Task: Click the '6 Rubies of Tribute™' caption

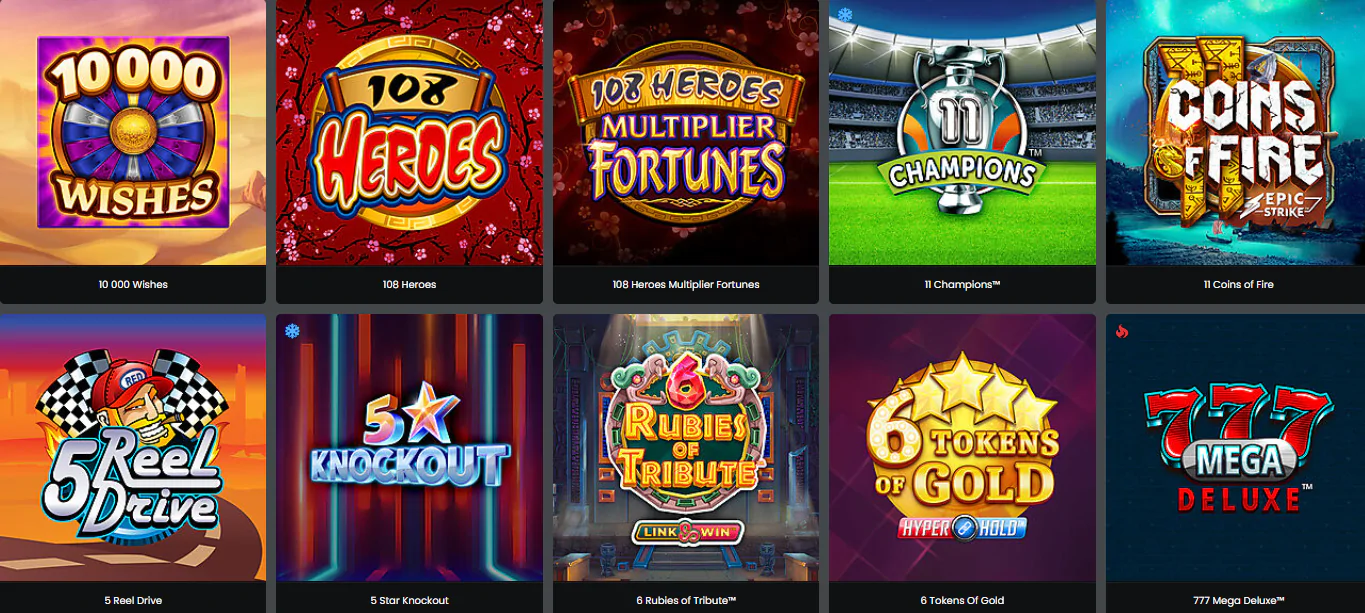Action: click(686, 600)
